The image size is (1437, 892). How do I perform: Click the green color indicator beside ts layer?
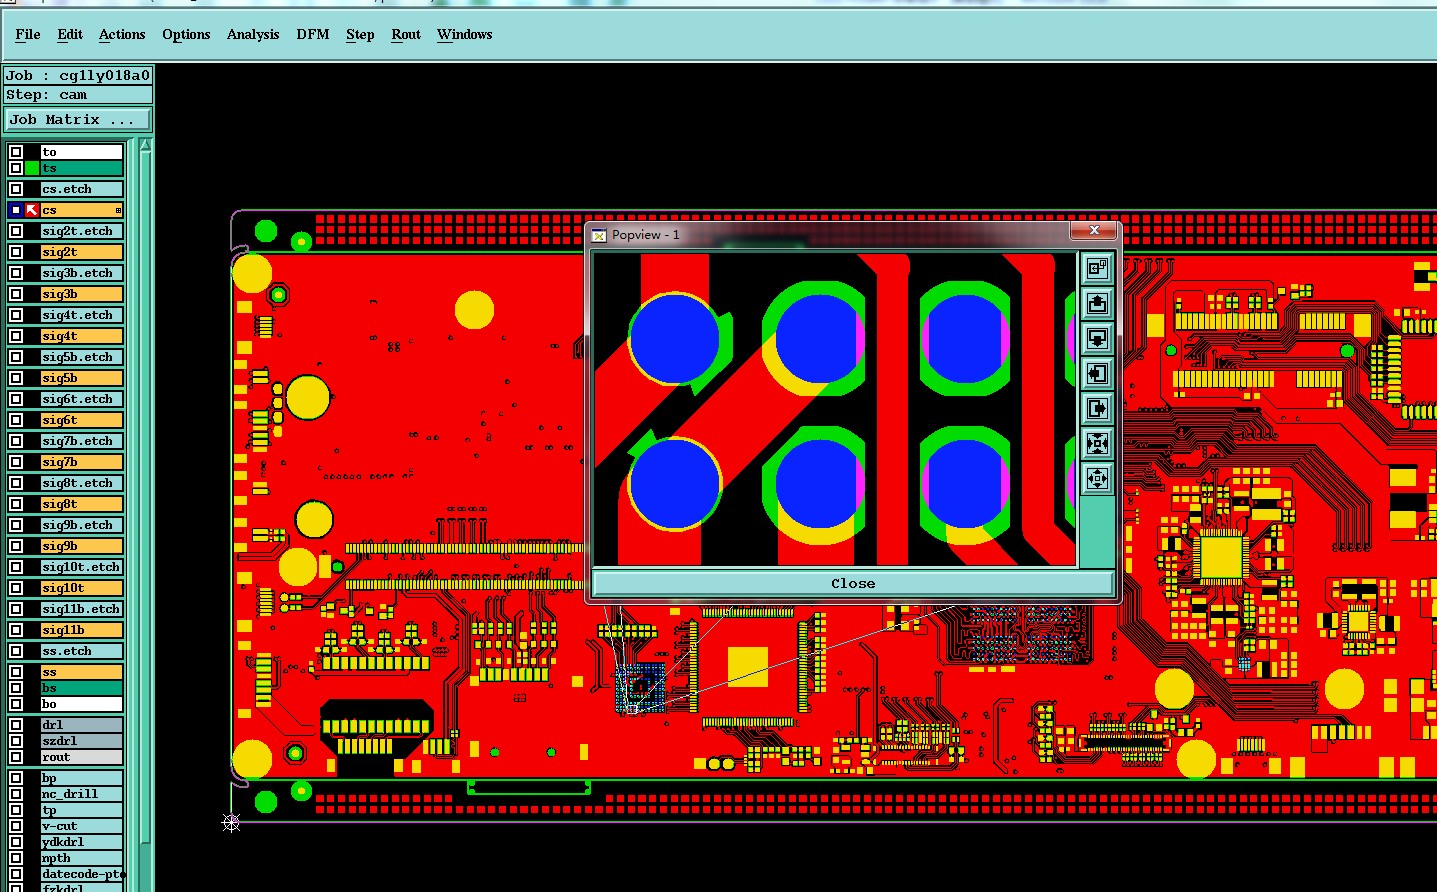pos(32,168)
